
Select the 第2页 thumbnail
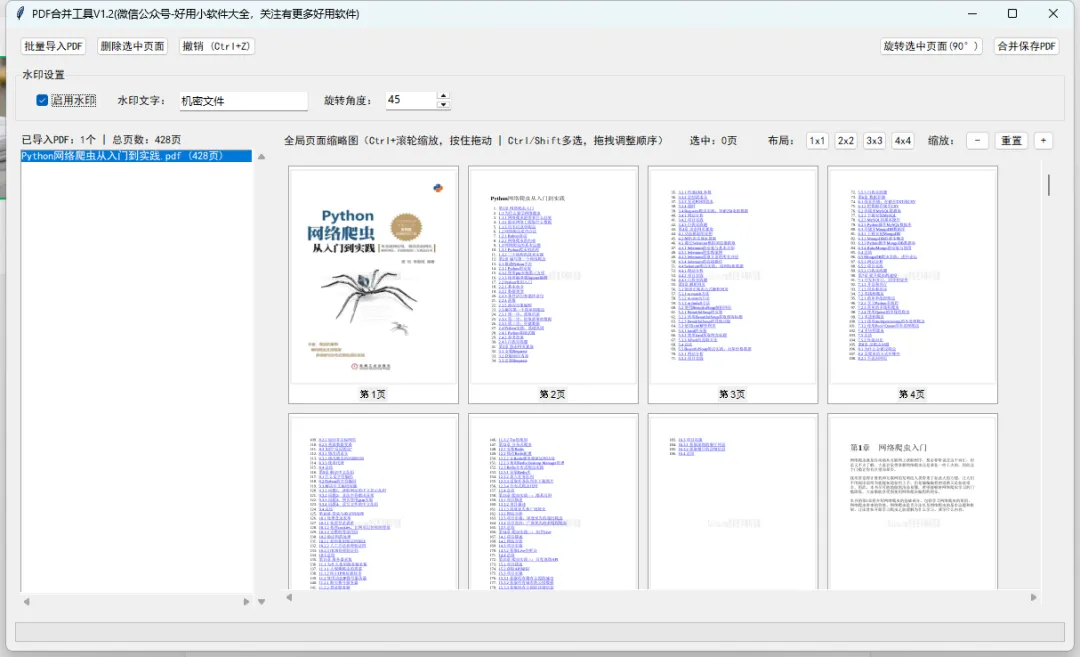point(553,284)
